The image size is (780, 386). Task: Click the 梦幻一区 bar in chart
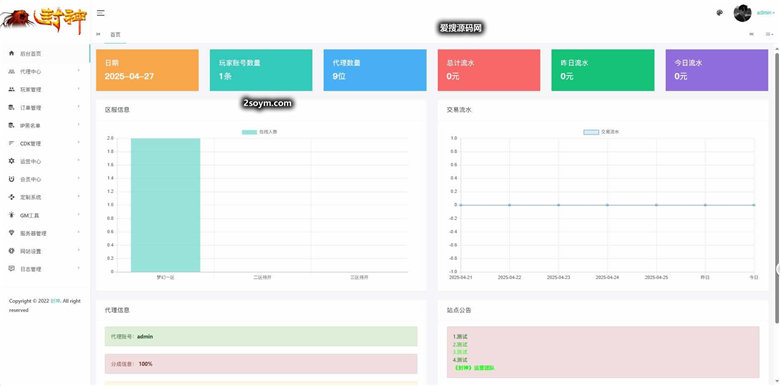pyautogui.click(x=166, y=205)
